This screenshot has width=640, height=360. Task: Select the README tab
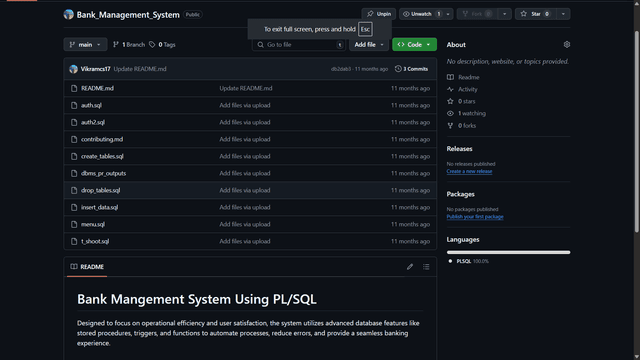pyautogui.click(x=87, y=267)
